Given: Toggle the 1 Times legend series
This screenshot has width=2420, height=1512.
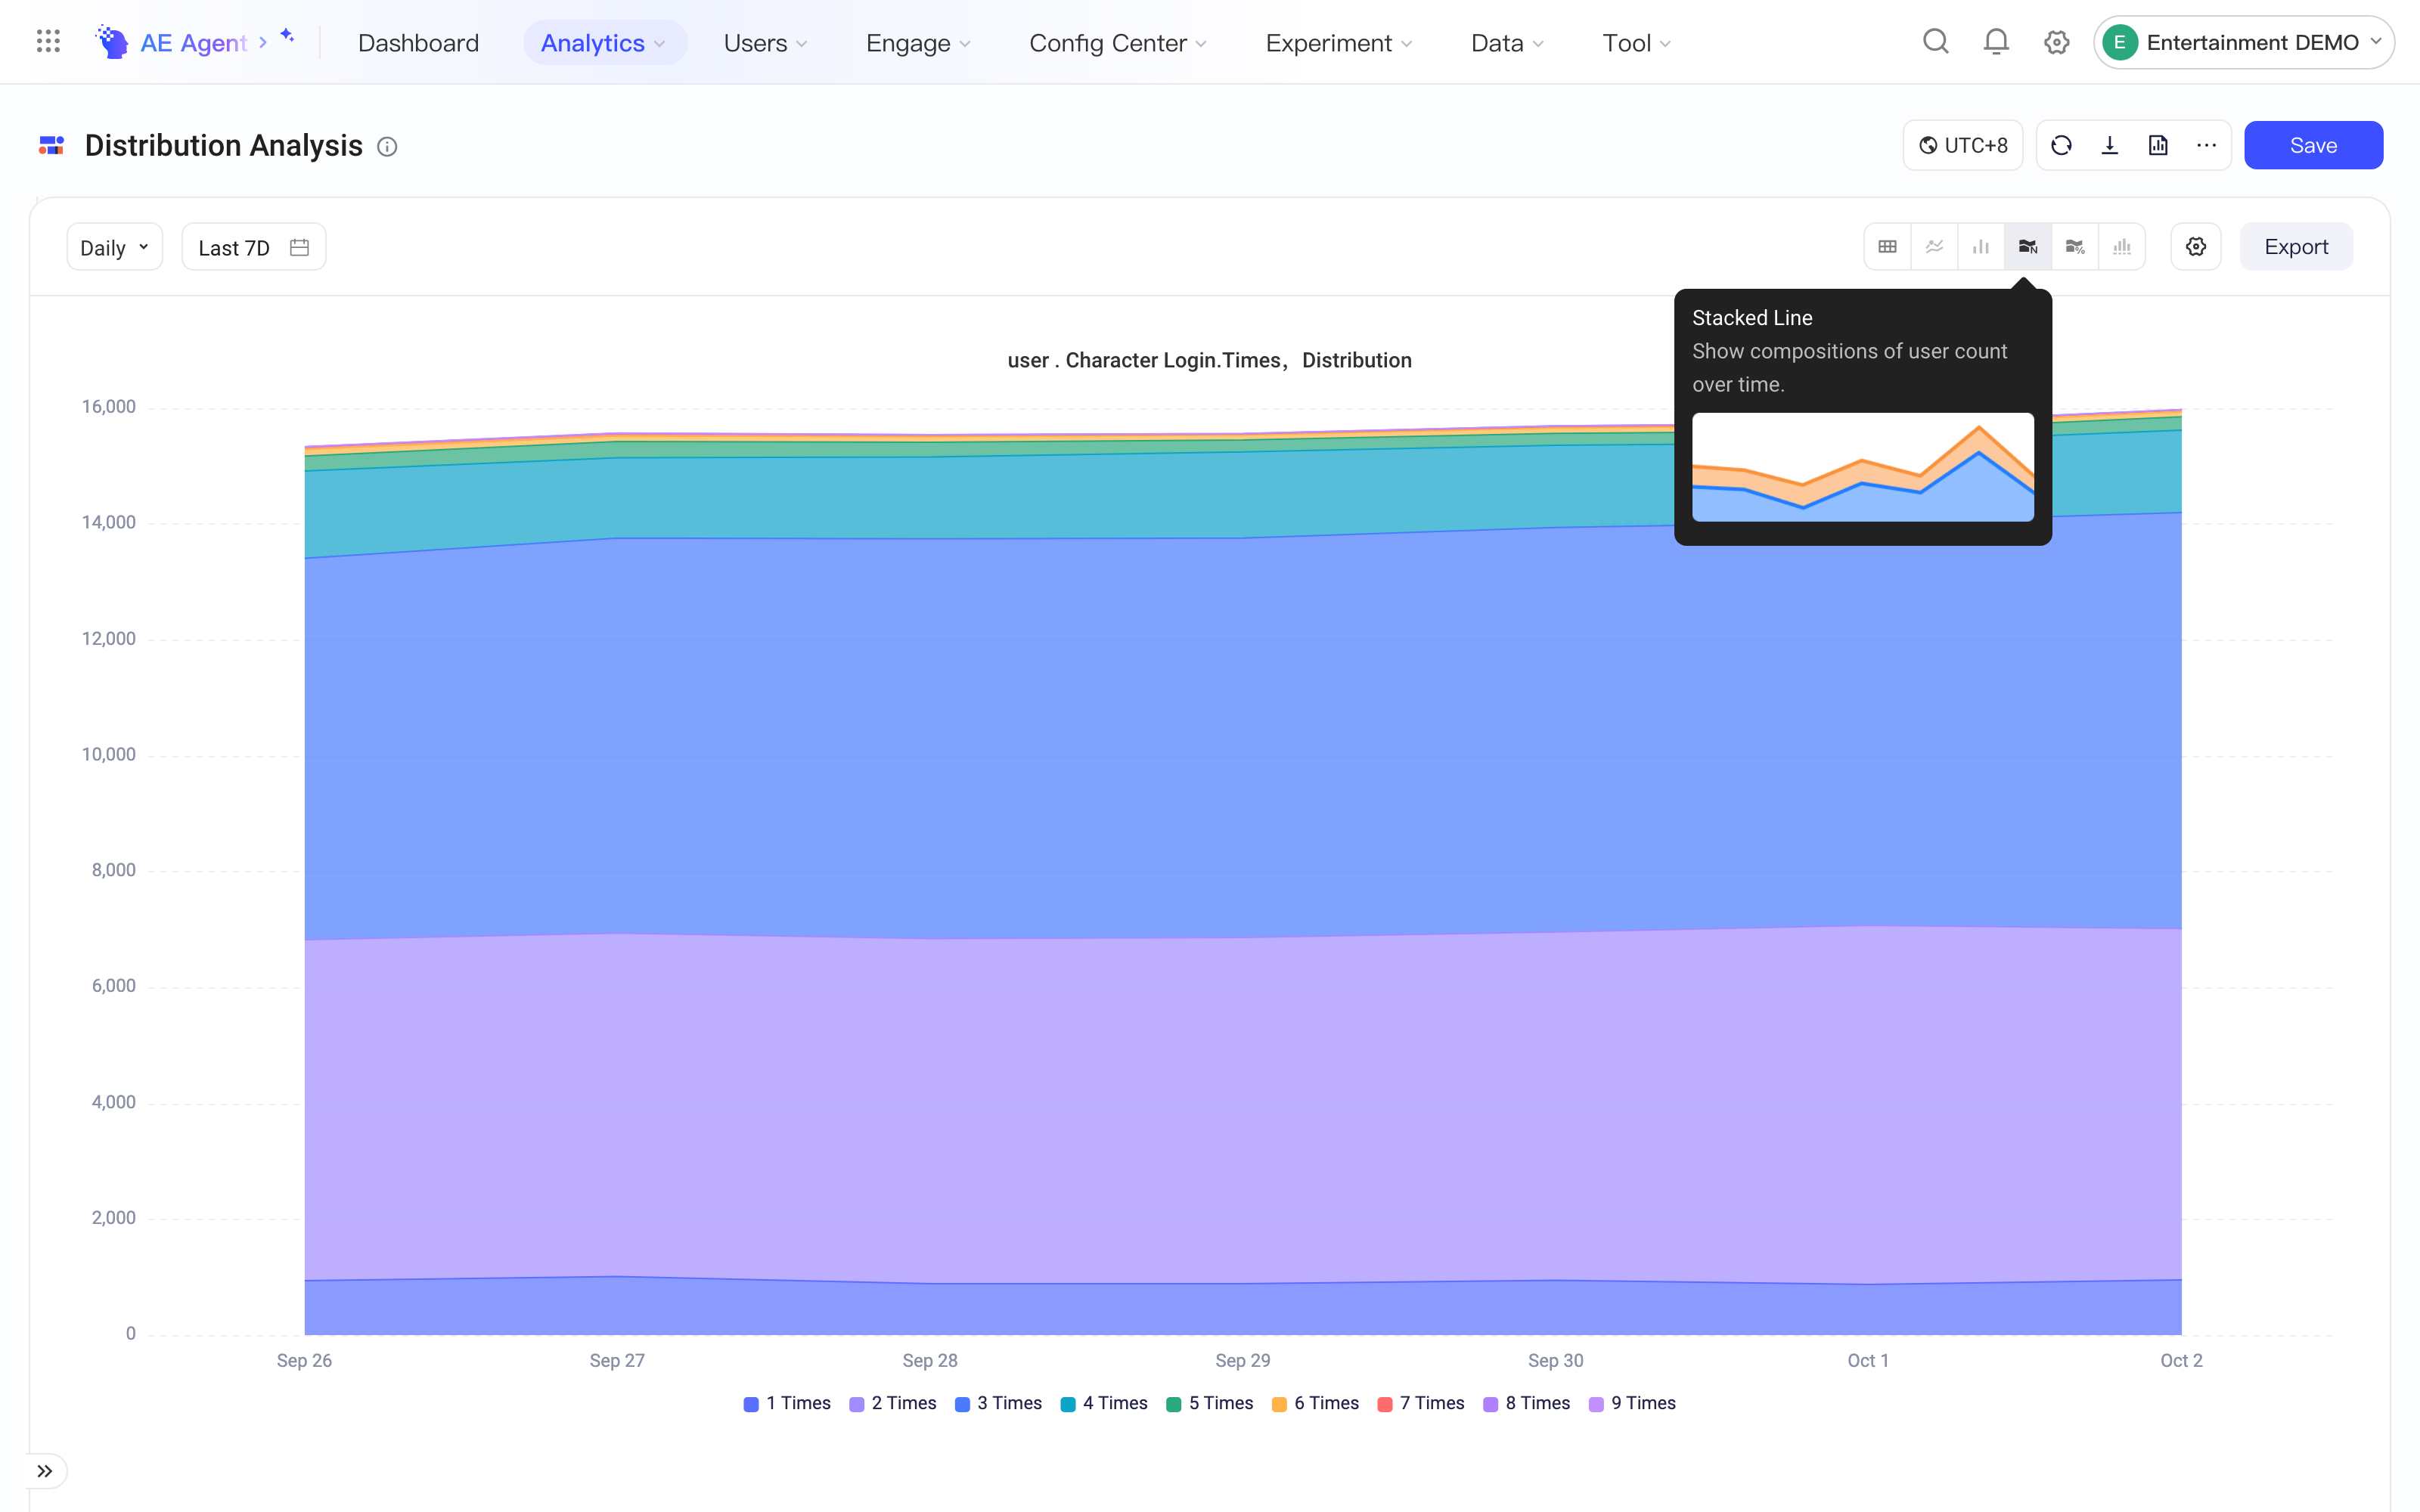Looking at the screenshot, I should [788, 1403].
